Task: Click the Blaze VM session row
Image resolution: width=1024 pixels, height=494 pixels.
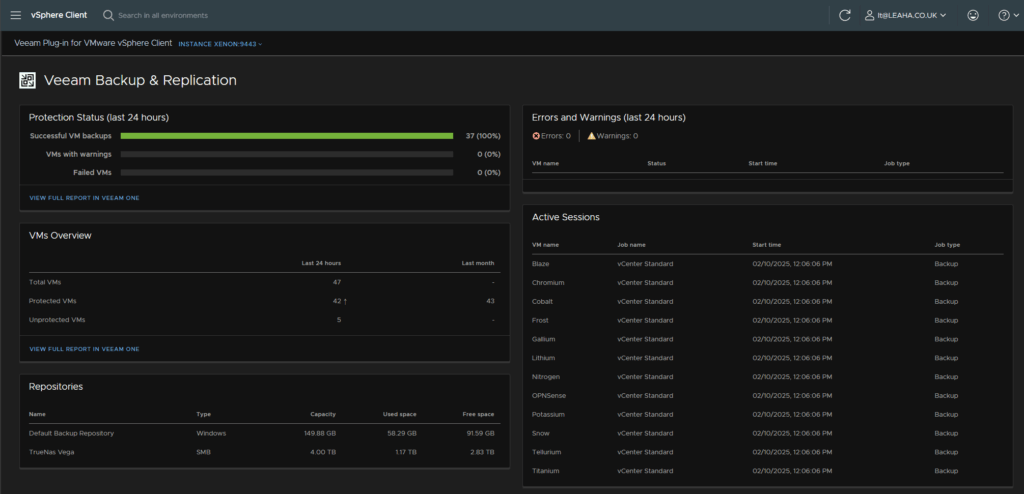Action: tap(767, 264)
